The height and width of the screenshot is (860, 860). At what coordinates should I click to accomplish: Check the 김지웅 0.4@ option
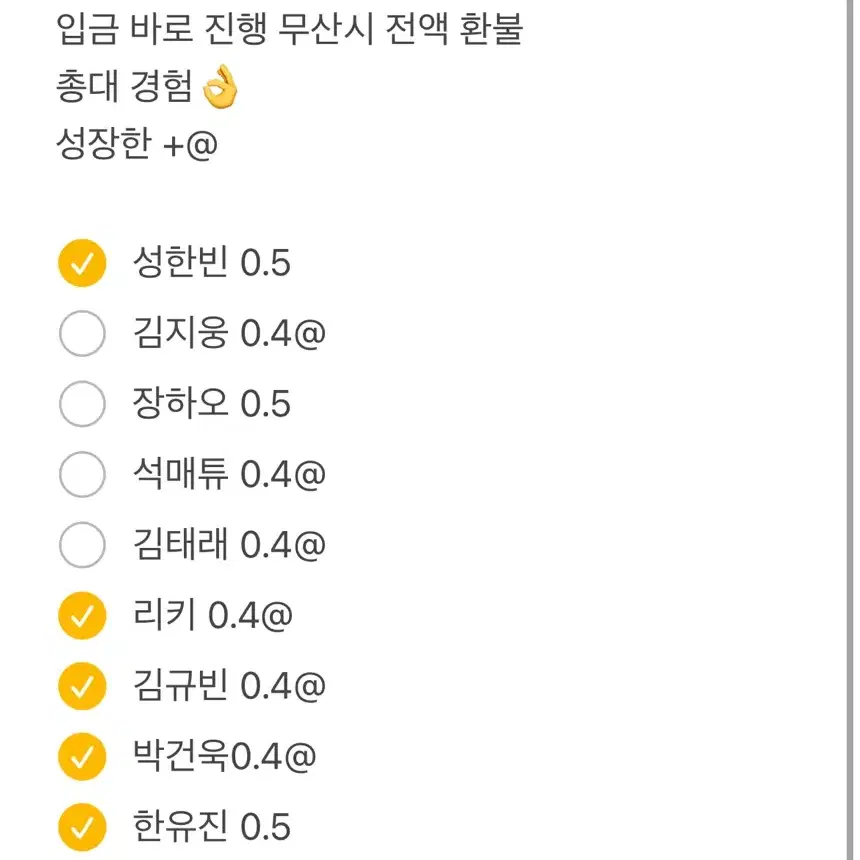coord(82,333)
